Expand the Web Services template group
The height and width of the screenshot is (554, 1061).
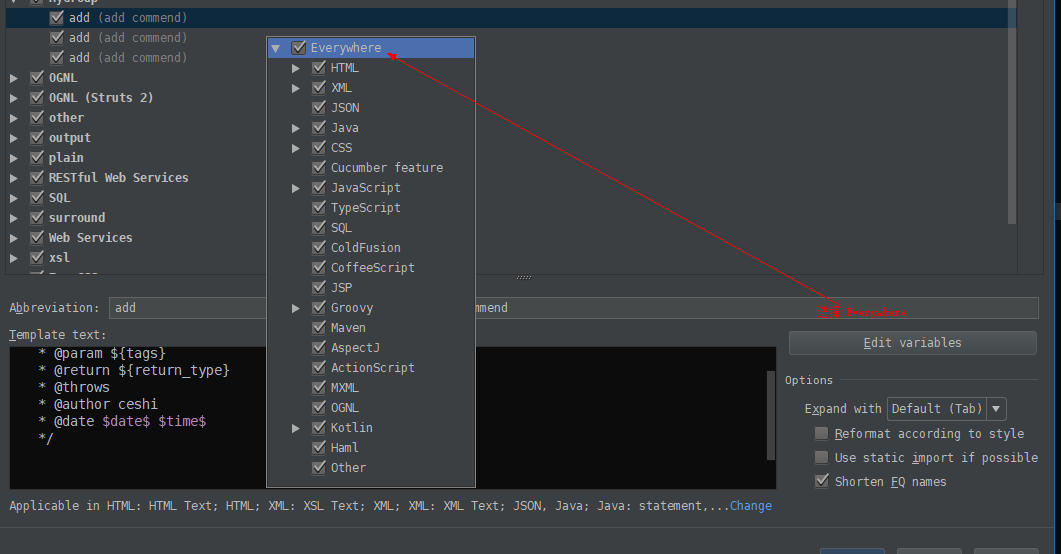(x=14, y=238)
